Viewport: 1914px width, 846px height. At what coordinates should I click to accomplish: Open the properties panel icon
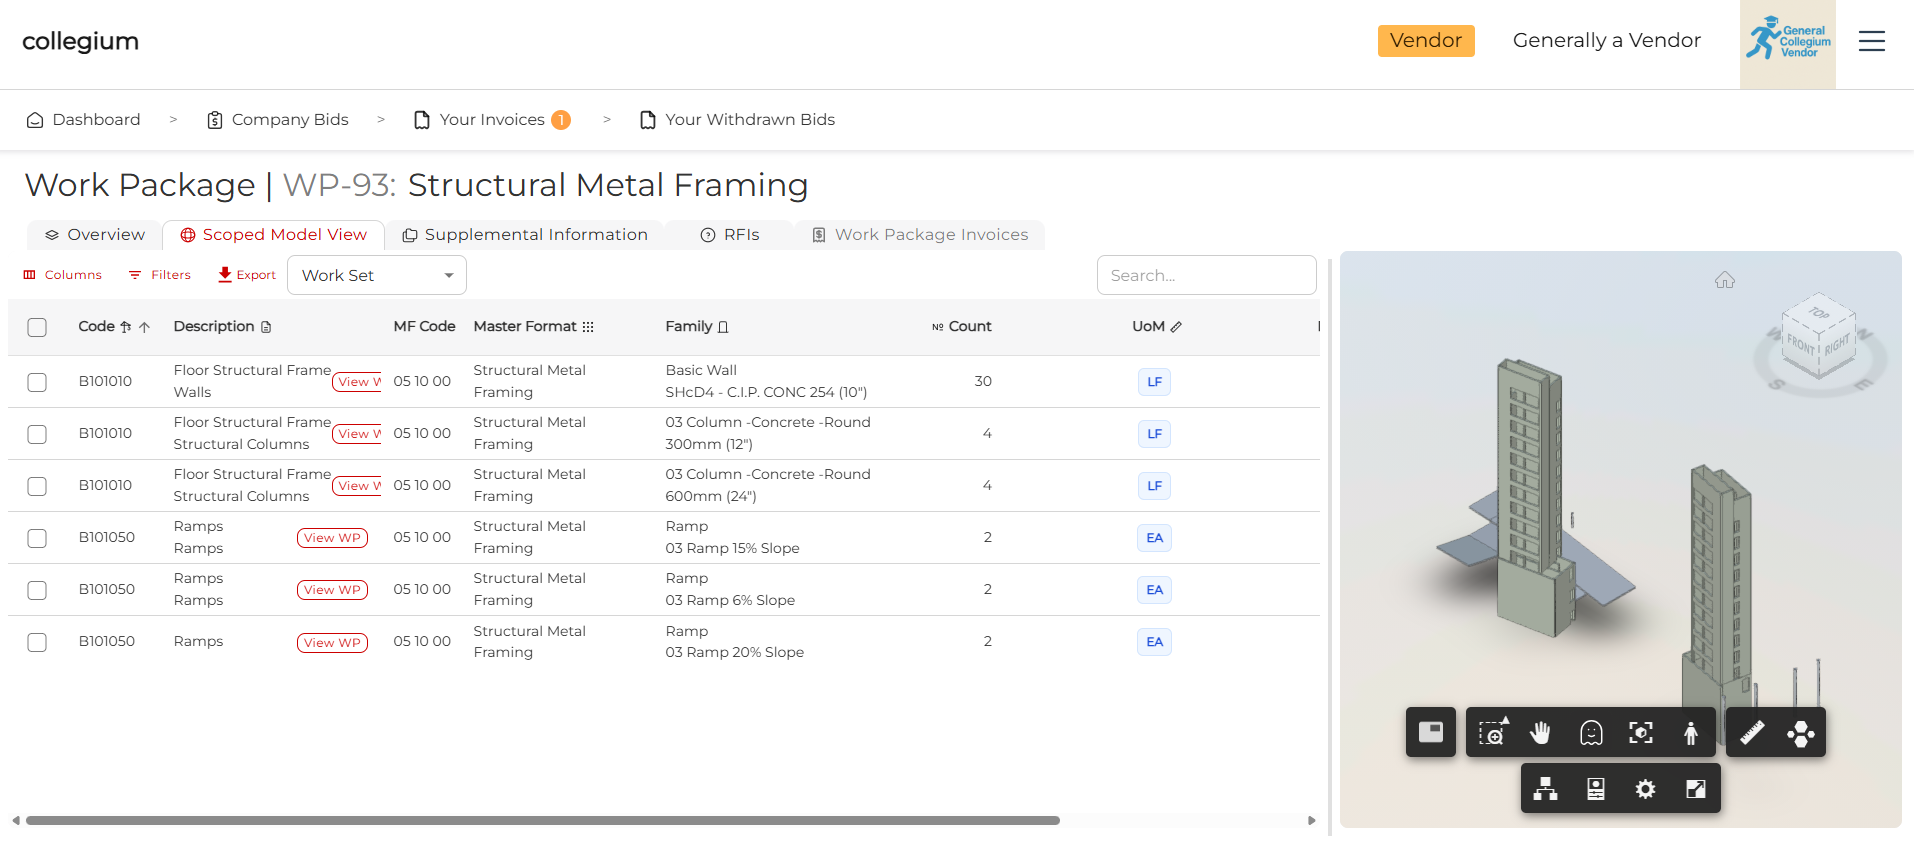(x=1596, y=789)
